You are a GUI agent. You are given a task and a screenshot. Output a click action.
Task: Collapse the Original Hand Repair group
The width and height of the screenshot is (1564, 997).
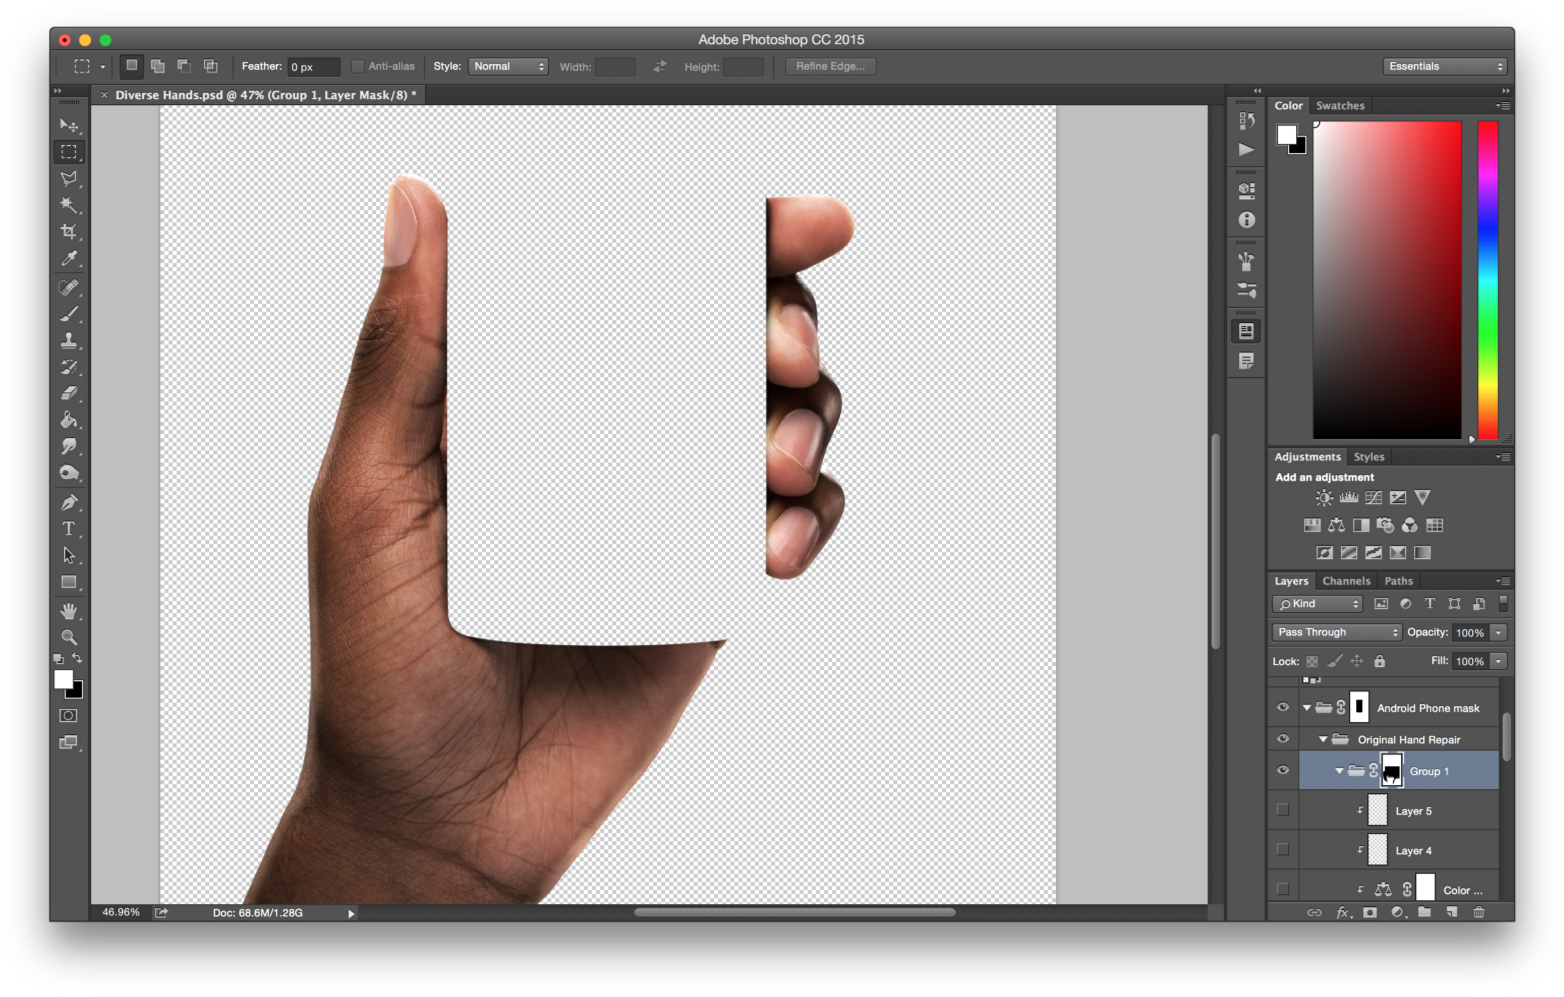tap(1323, 740)
